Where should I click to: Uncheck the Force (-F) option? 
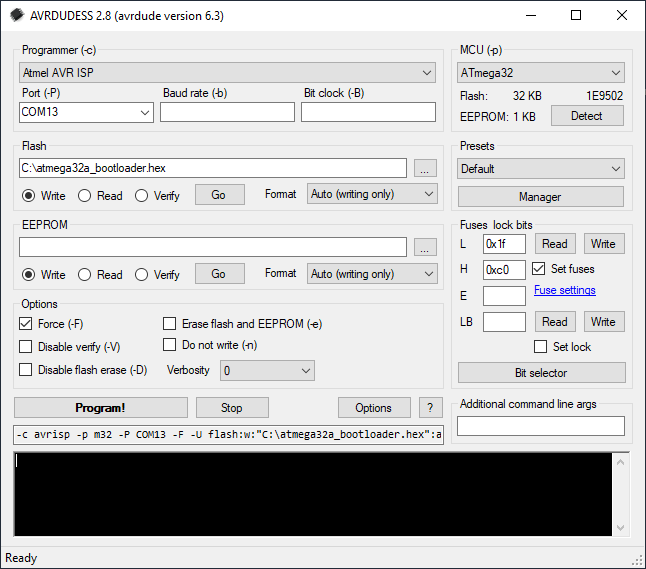point(26,324)
